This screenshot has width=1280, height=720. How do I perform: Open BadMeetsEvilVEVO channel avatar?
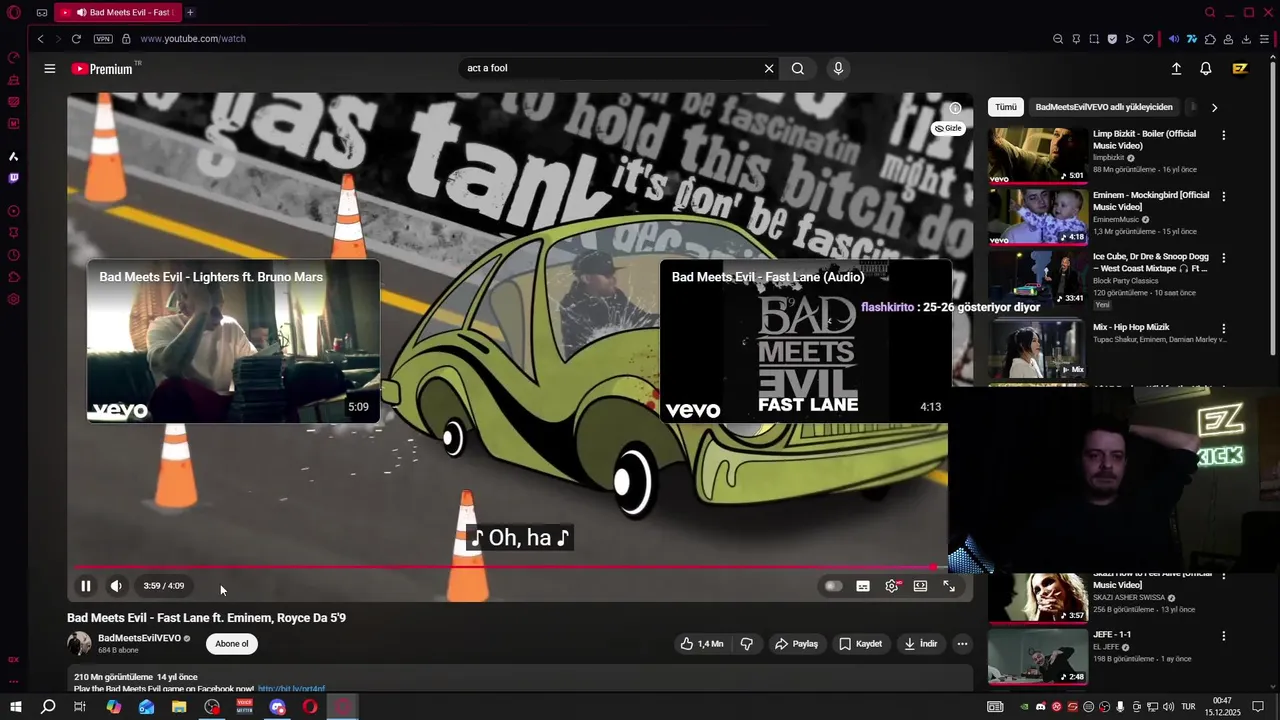pos(79,644)
